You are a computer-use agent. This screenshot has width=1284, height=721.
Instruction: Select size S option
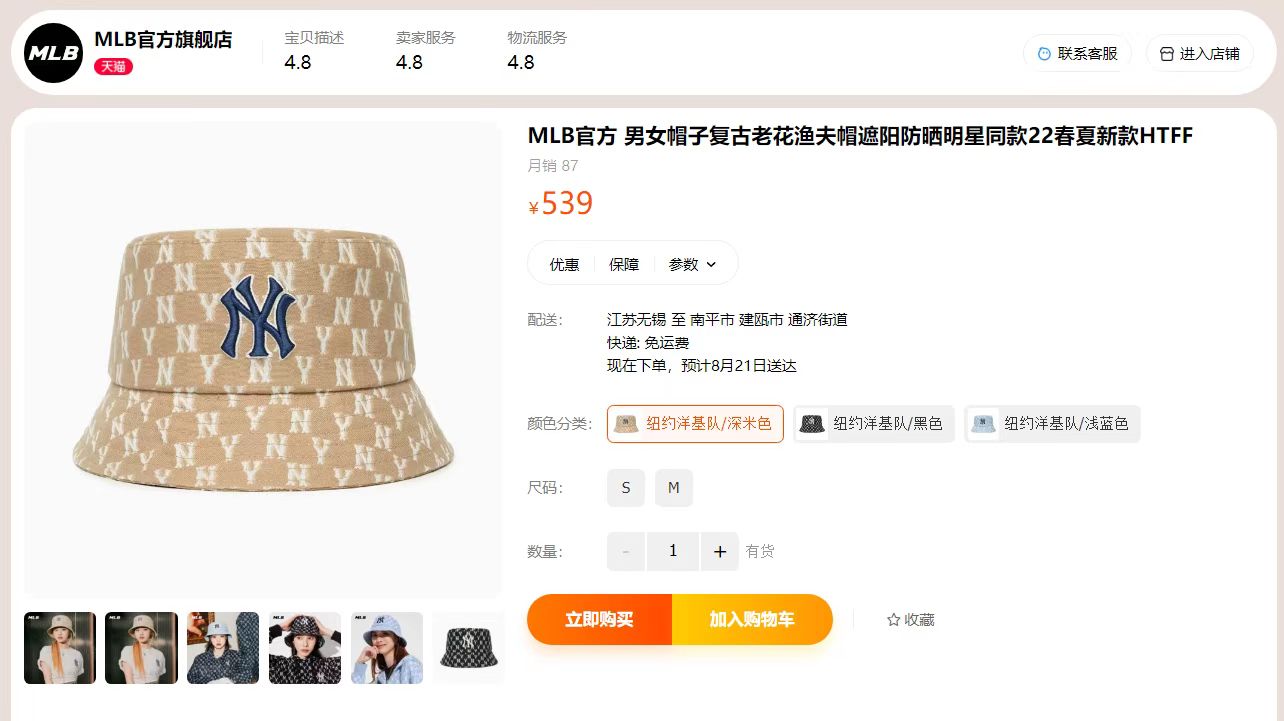[x=626, y=488]
